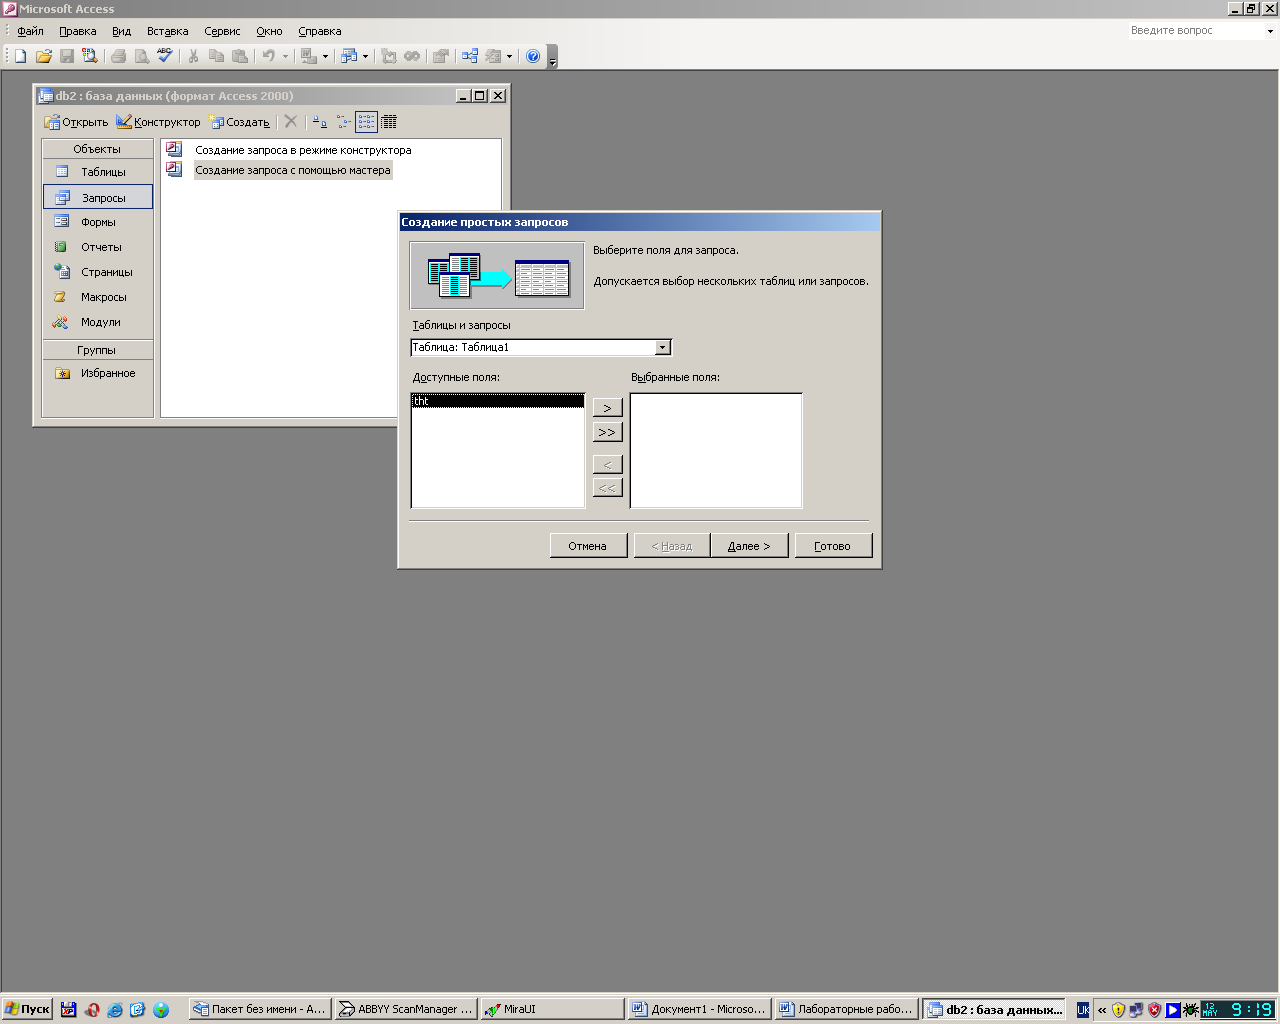
Task: Expand hidden tray icons with chevron
Action: (x=1102, y=1010)
